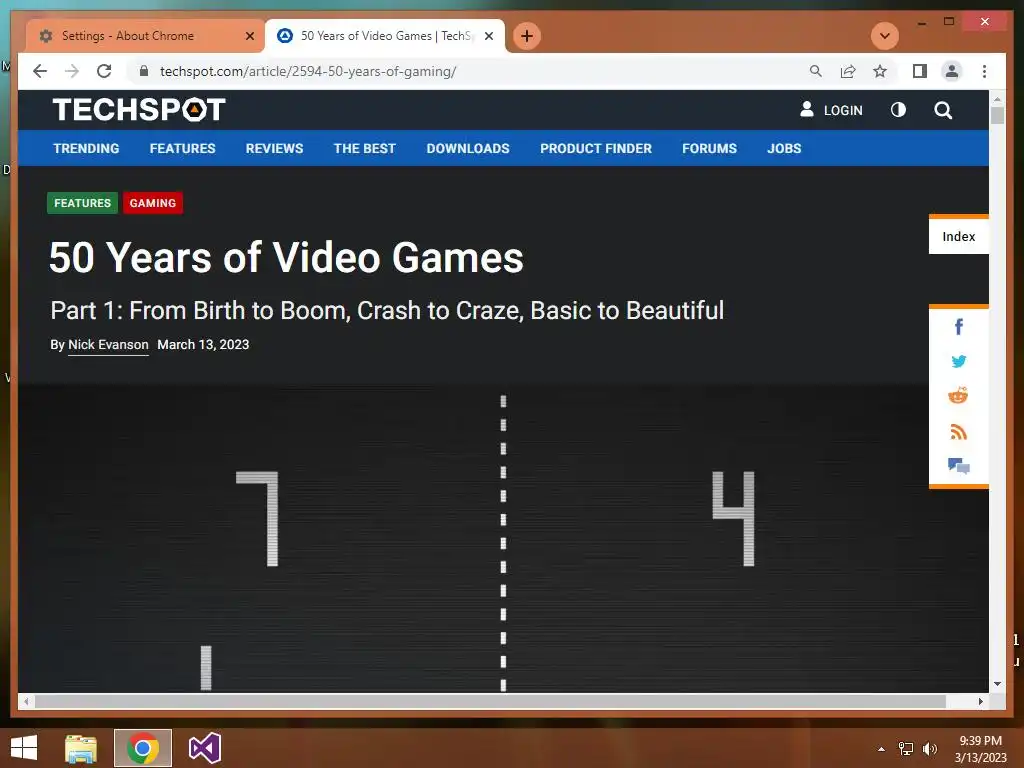This screenshot has height=768, width=1024.
Task: Click the forward navigation arrow
Action: click(x=72, y=71)
